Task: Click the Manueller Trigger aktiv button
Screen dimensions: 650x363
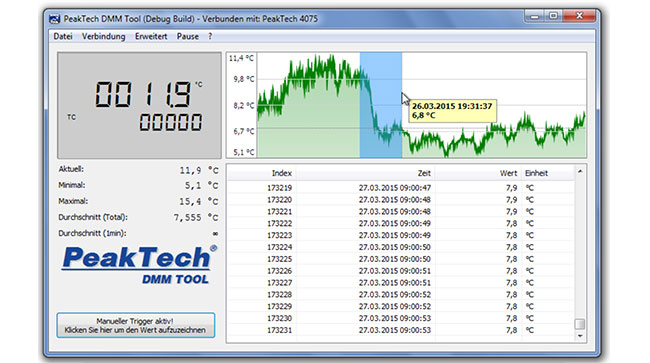Action: [x=136, y=325]
